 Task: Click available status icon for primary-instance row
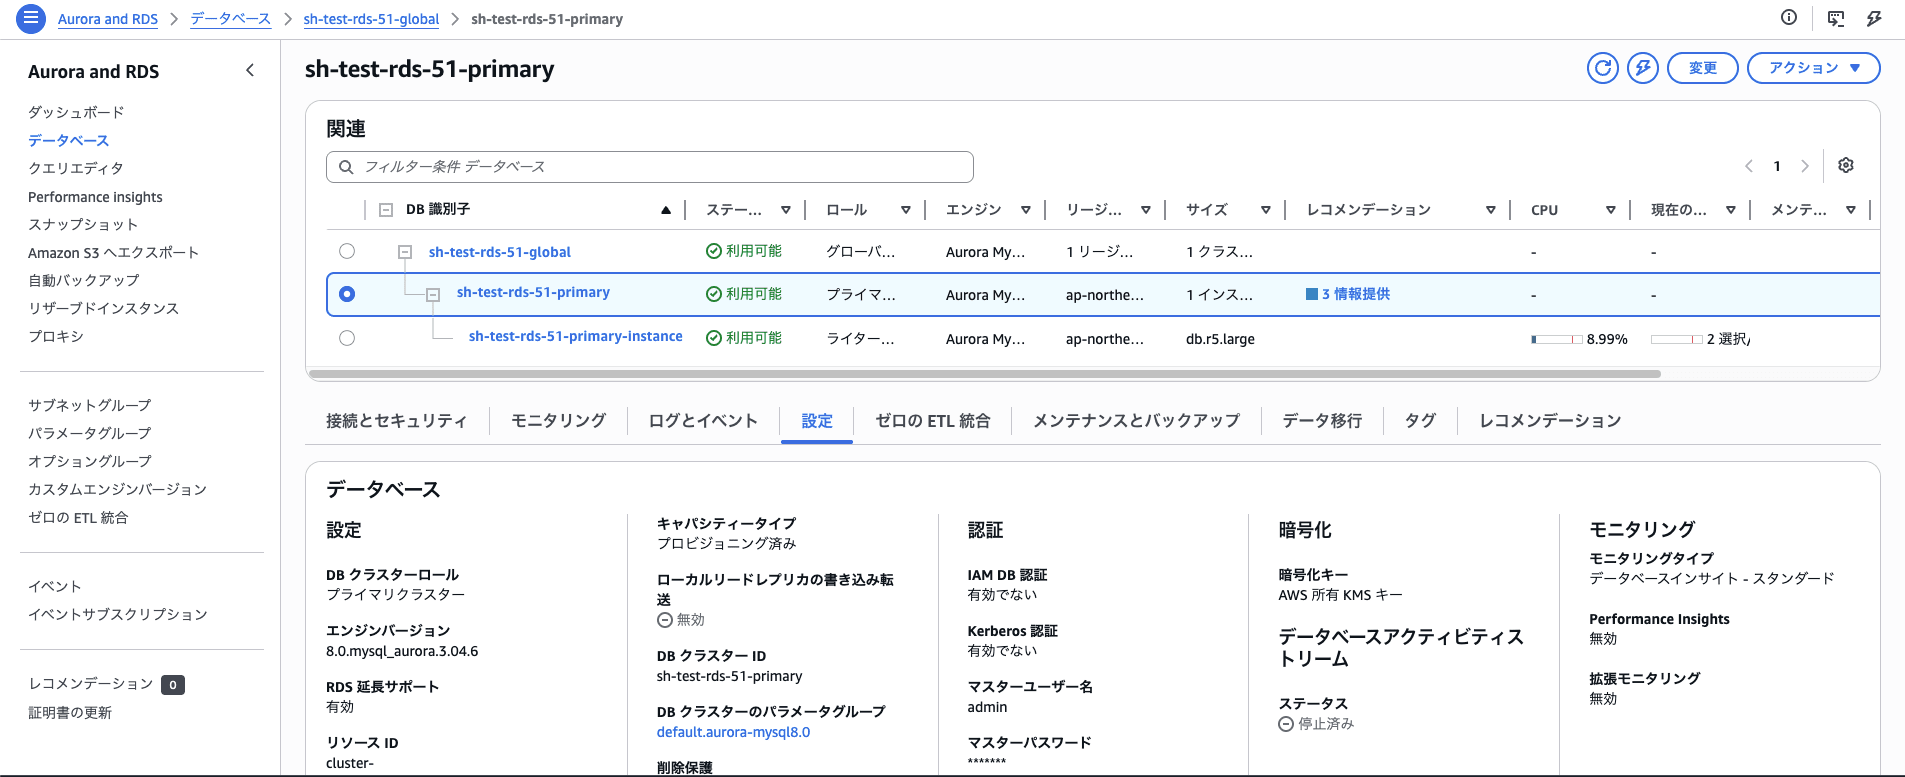(x=714, y=338)
